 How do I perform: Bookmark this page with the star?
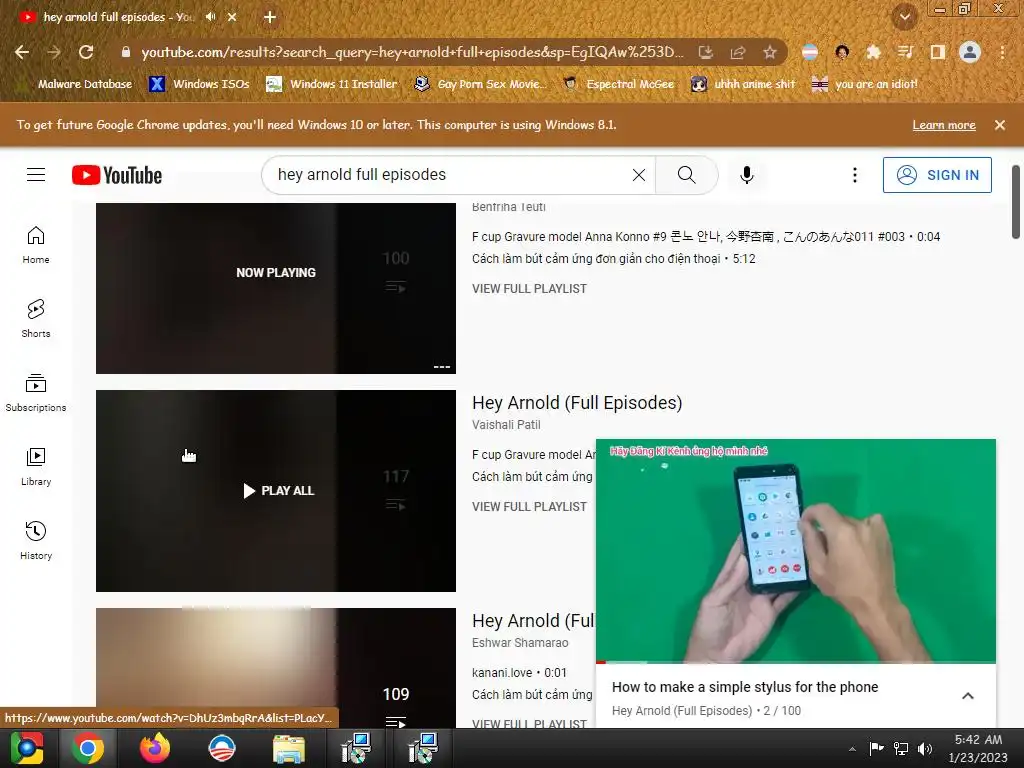(770, 52)
